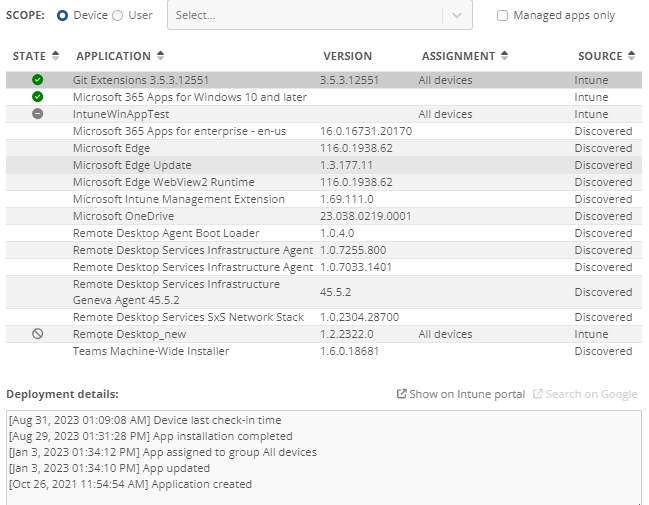Click gray minus status icon for IntuneWinAppTest
Viewport: 649px width, 505px height.
pos(38,114)
